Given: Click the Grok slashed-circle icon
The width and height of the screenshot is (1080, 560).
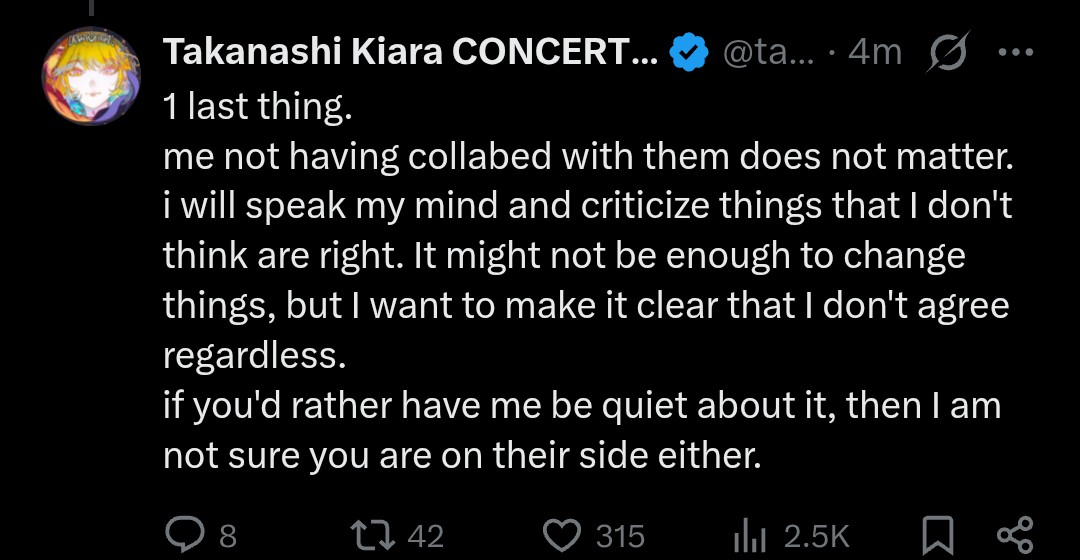Looking at the screenshot, I should pyautogui.click(x=948, y=52).
